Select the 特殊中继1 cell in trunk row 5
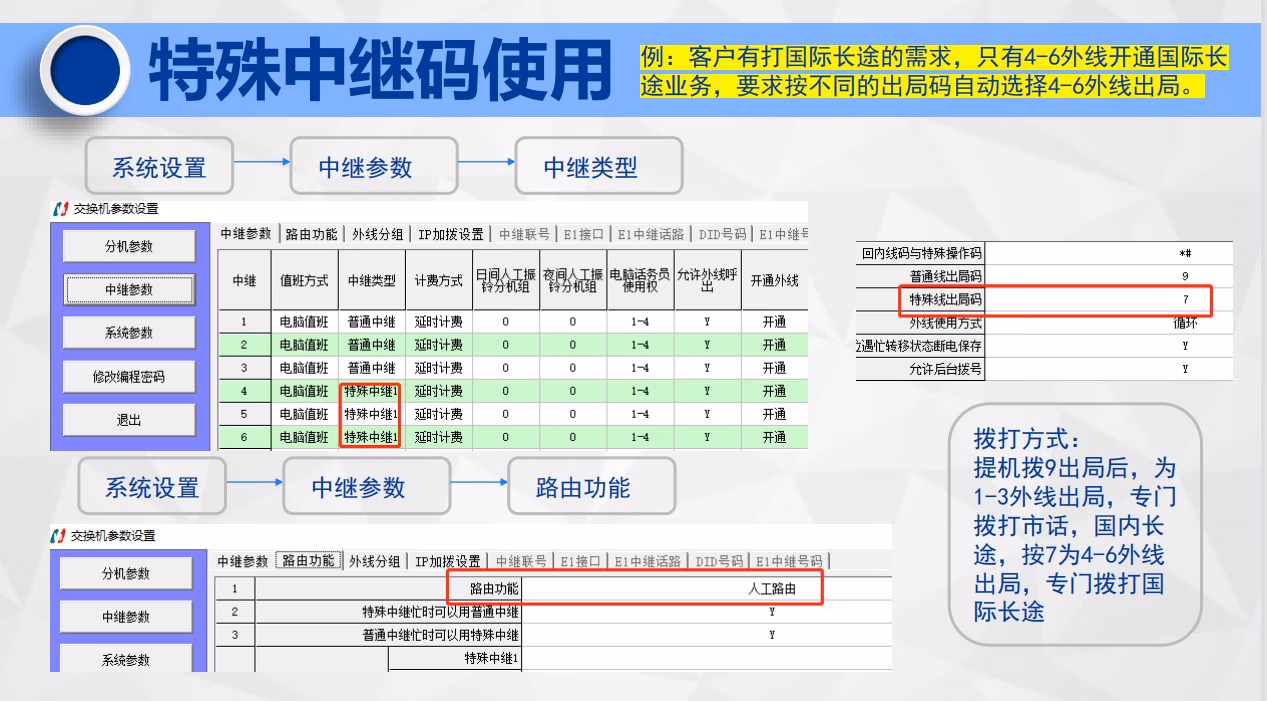This screenshot has width=1267, height=701. (x=371, y=414)
